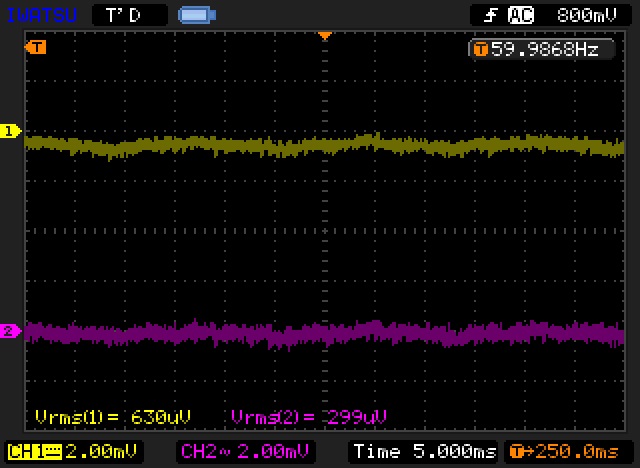Viewport: 640px width, 468px height.
Task: Click the battery level icon
Action: (194, 15)
